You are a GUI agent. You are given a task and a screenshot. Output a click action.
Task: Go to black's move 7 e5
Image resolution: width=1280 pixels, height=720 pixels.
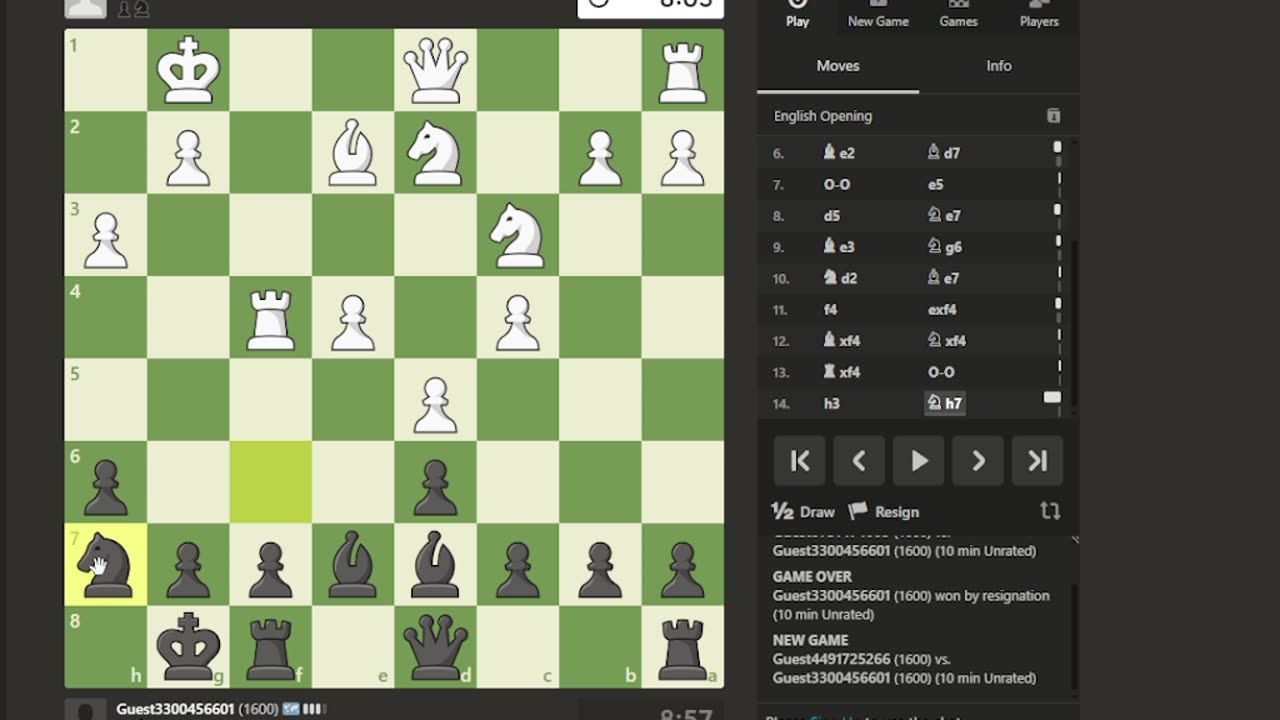[x=935, y=185]
